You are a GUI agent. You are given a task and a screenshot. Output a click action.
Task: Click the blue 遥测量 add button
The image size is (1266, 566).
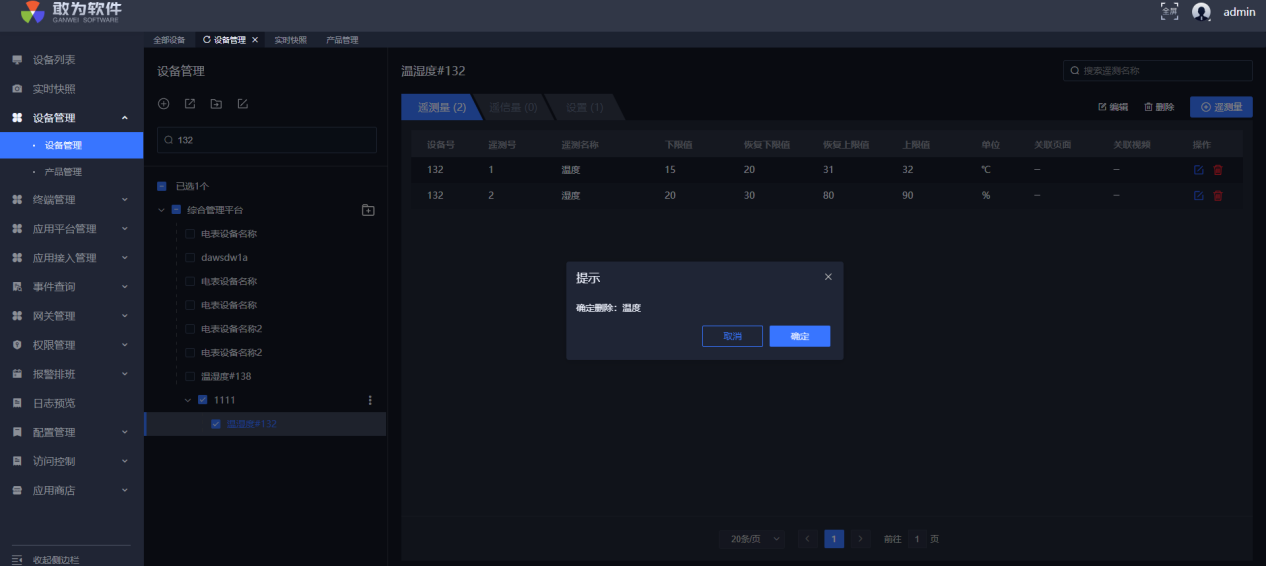(1221, 107)
